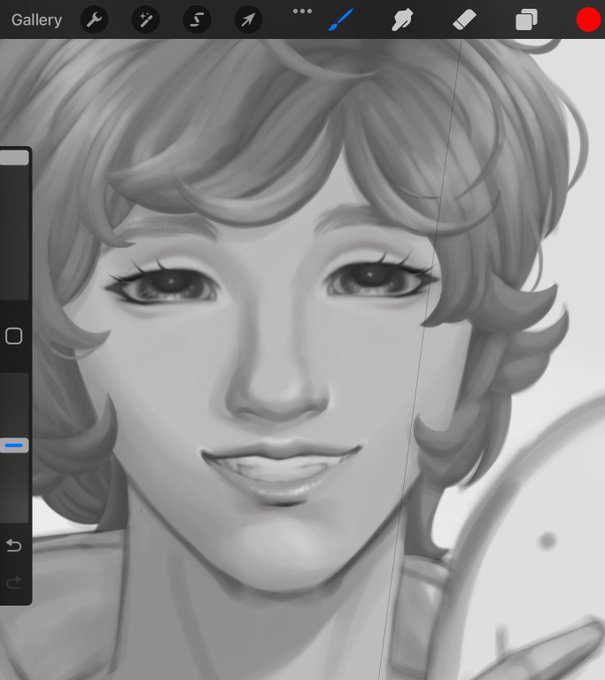Return to the Gallery
The width and height of the screenshot is (605, 680).
[36, 20]
